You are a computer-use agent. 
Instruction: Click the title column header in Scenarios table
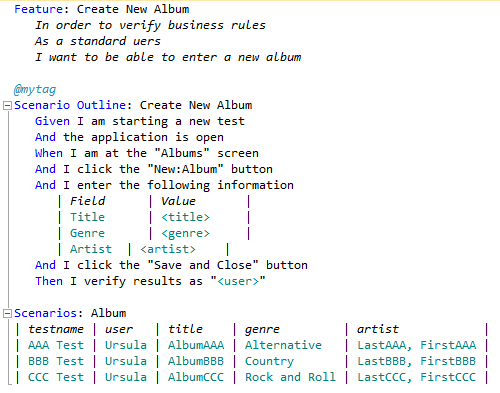pyautogui.click(x=185, y=329)
